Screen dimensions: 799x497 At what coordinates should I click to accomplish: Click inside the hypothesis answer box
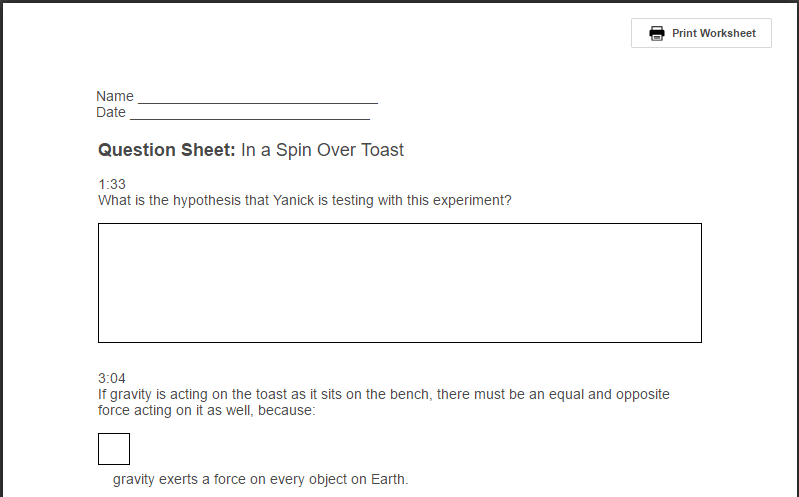pos(399,283)
